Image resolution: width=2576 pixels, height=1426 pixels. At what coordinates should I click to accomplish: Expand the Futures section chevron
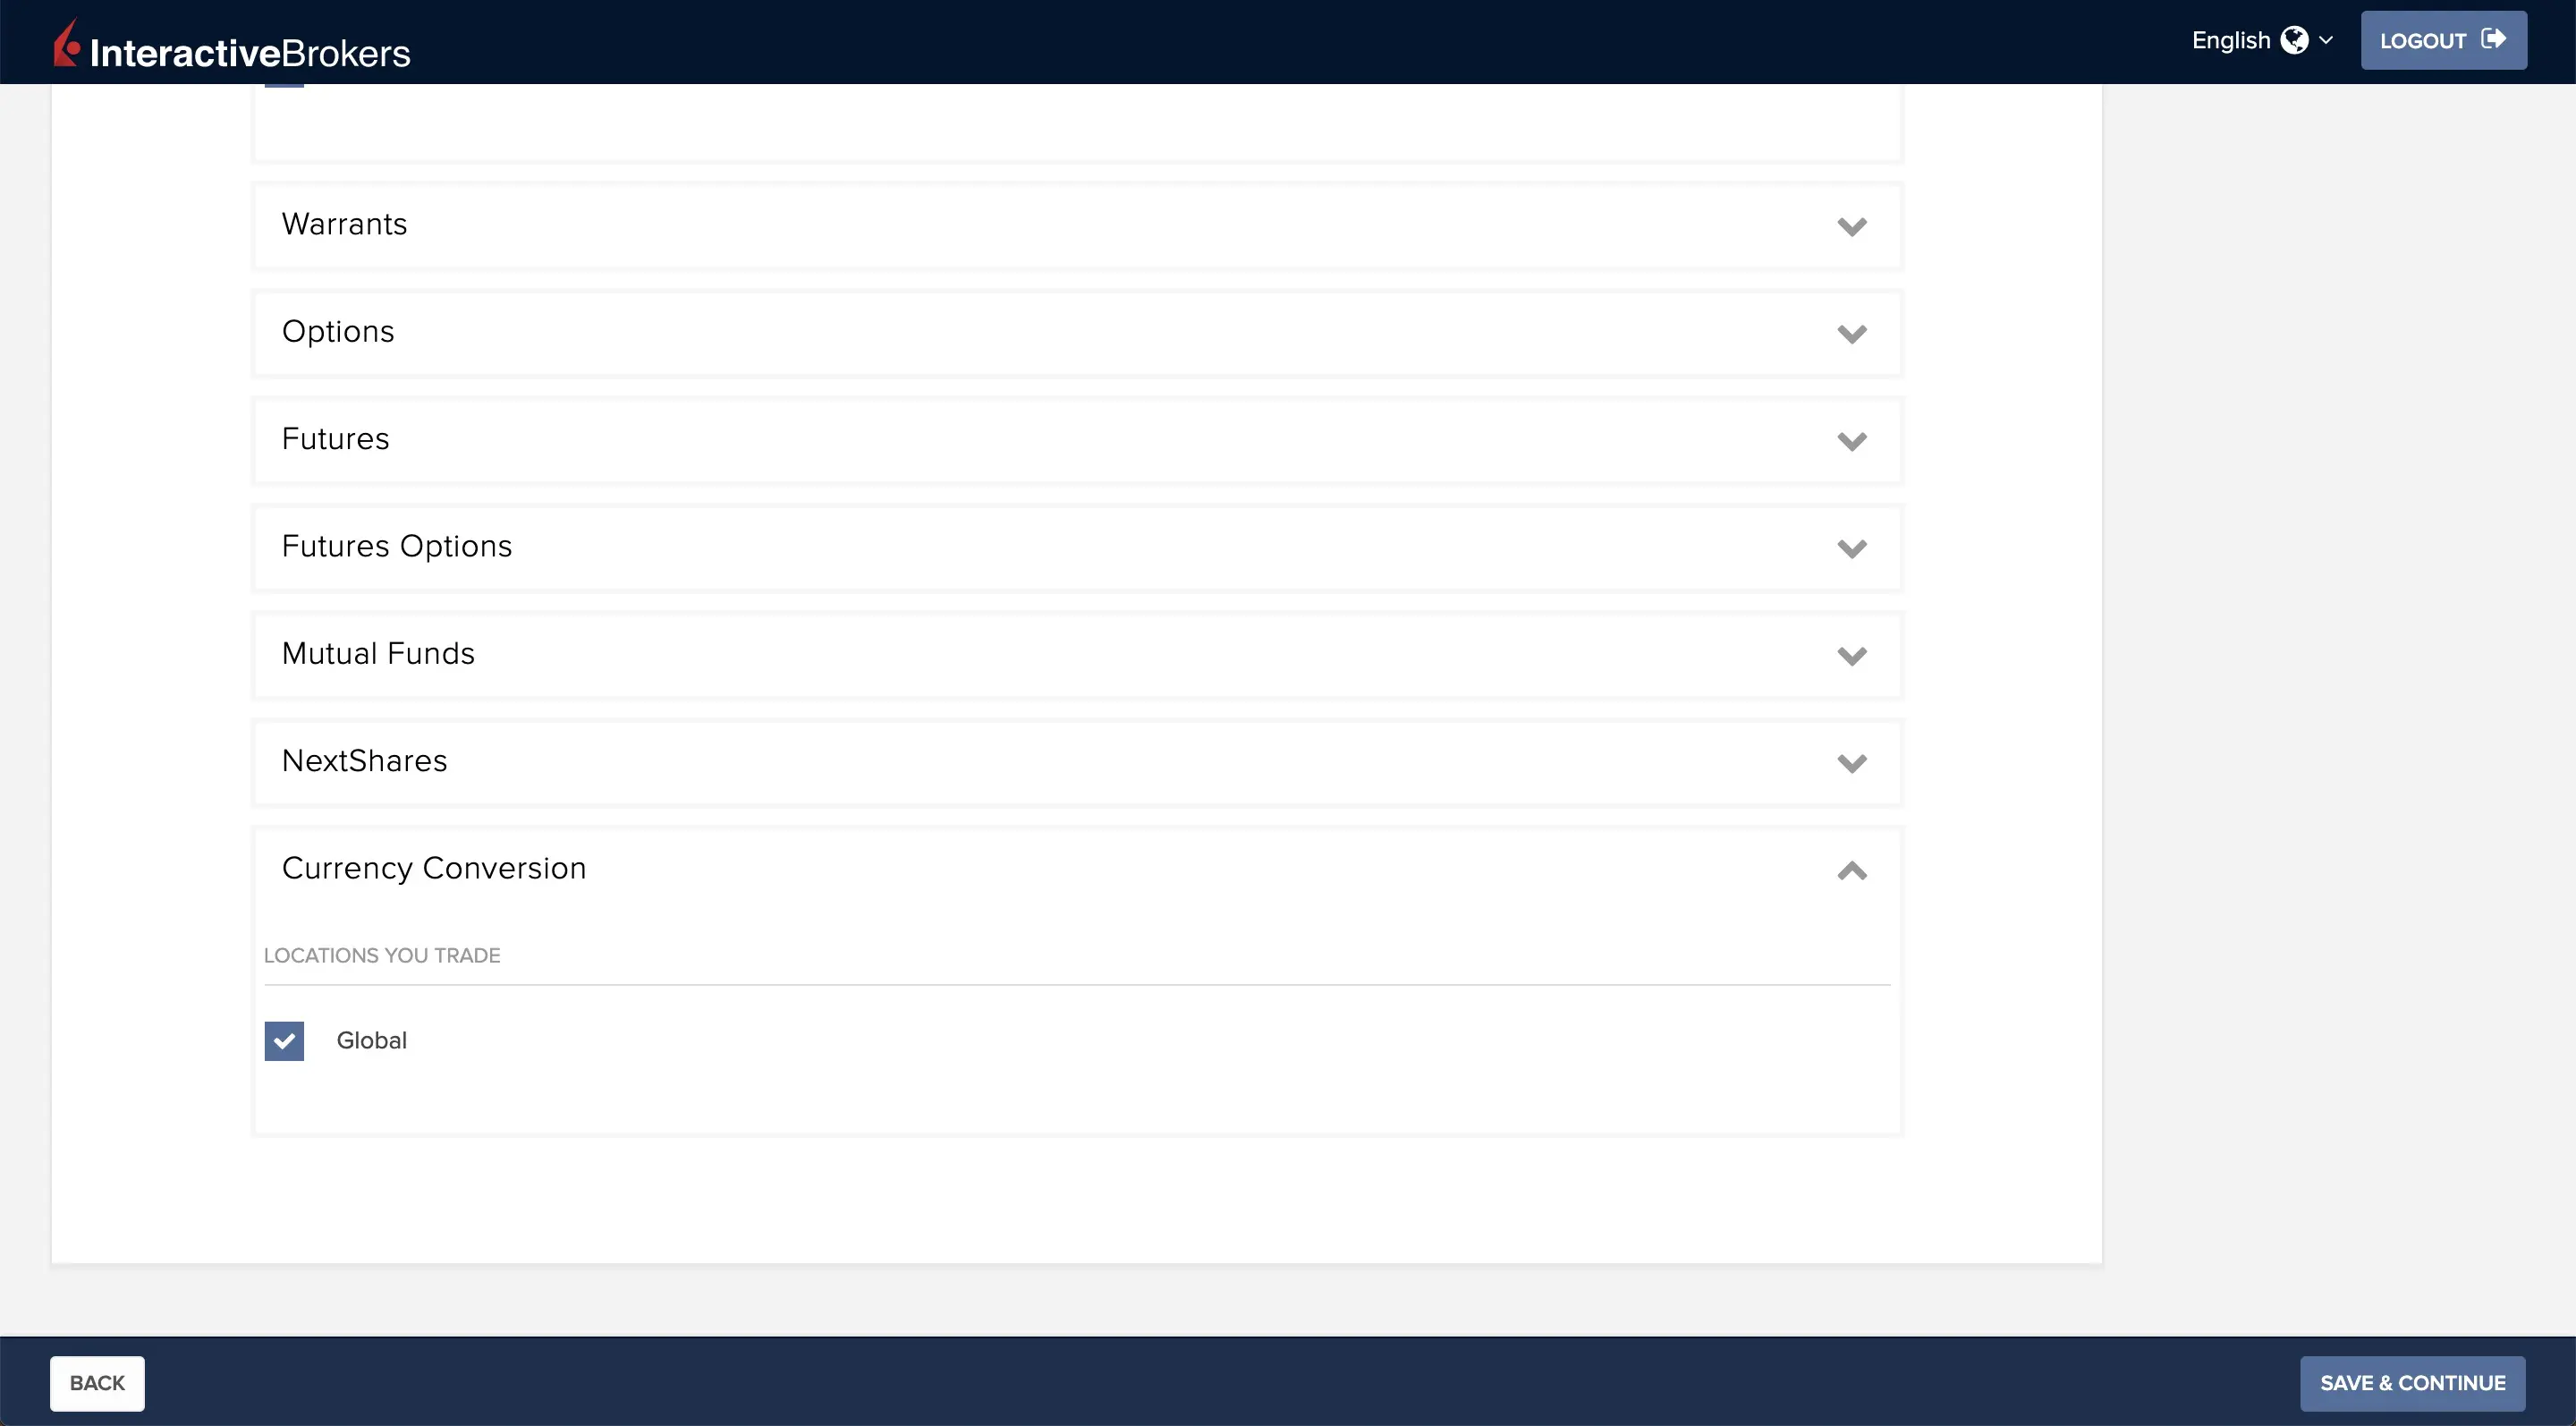click(x=1852, y=441)
